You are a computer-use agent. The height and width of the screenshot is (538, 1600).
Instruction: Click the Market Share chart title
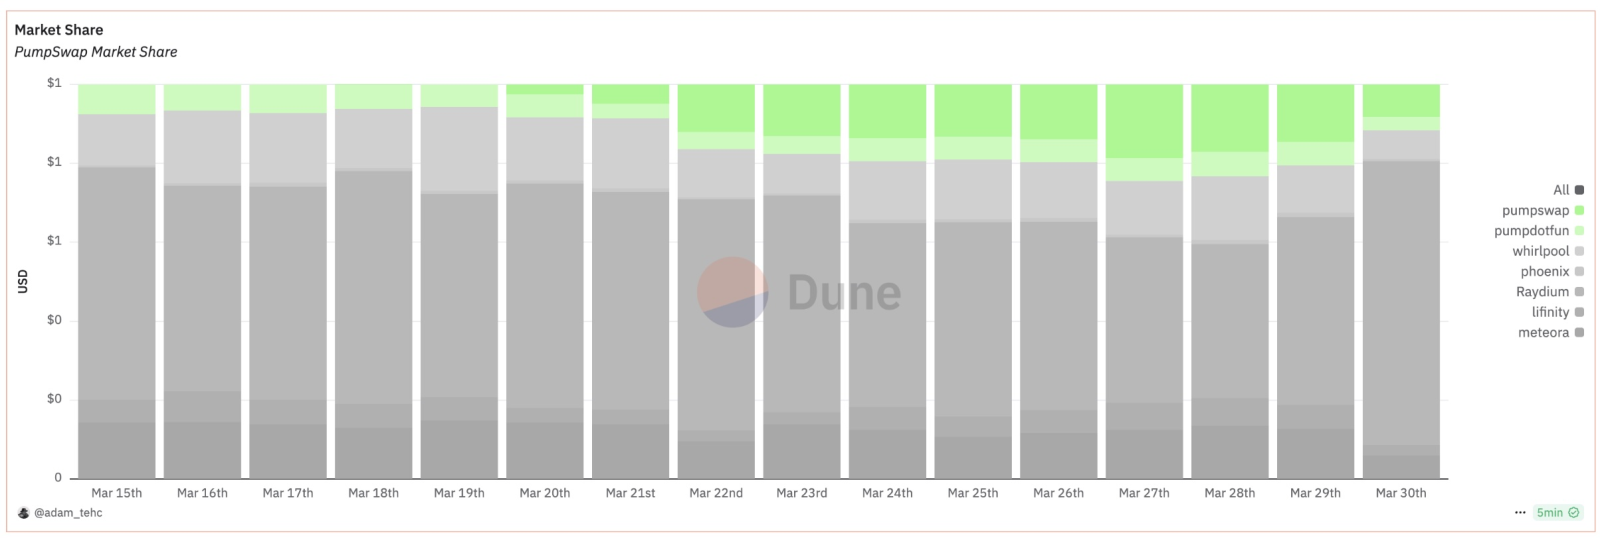pyautogui.click(x=59, y=30)
